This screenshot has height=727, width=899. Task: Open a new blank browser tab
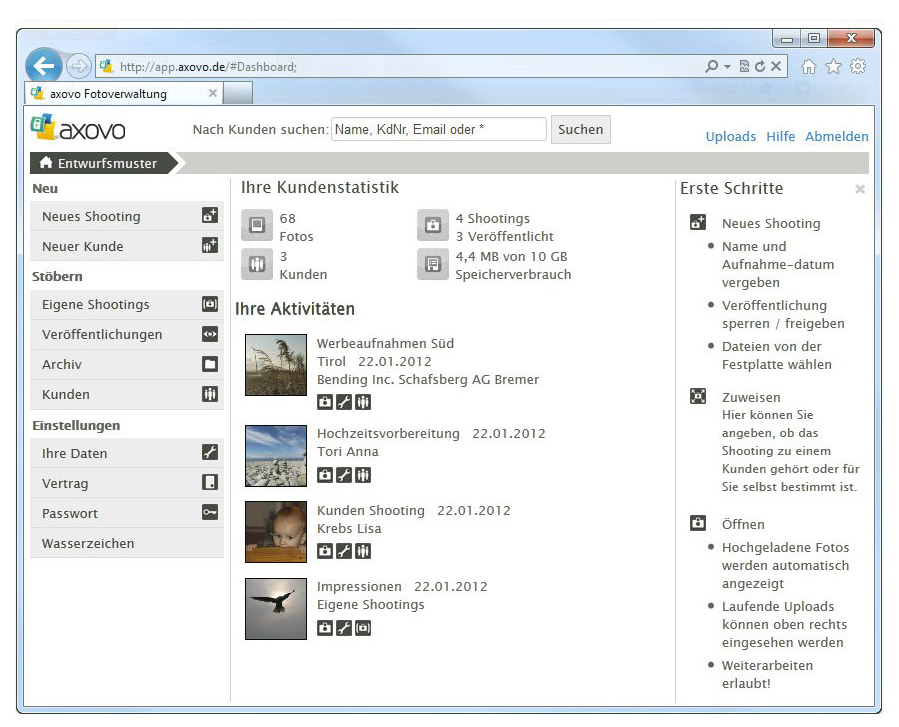tap(238, 93)
